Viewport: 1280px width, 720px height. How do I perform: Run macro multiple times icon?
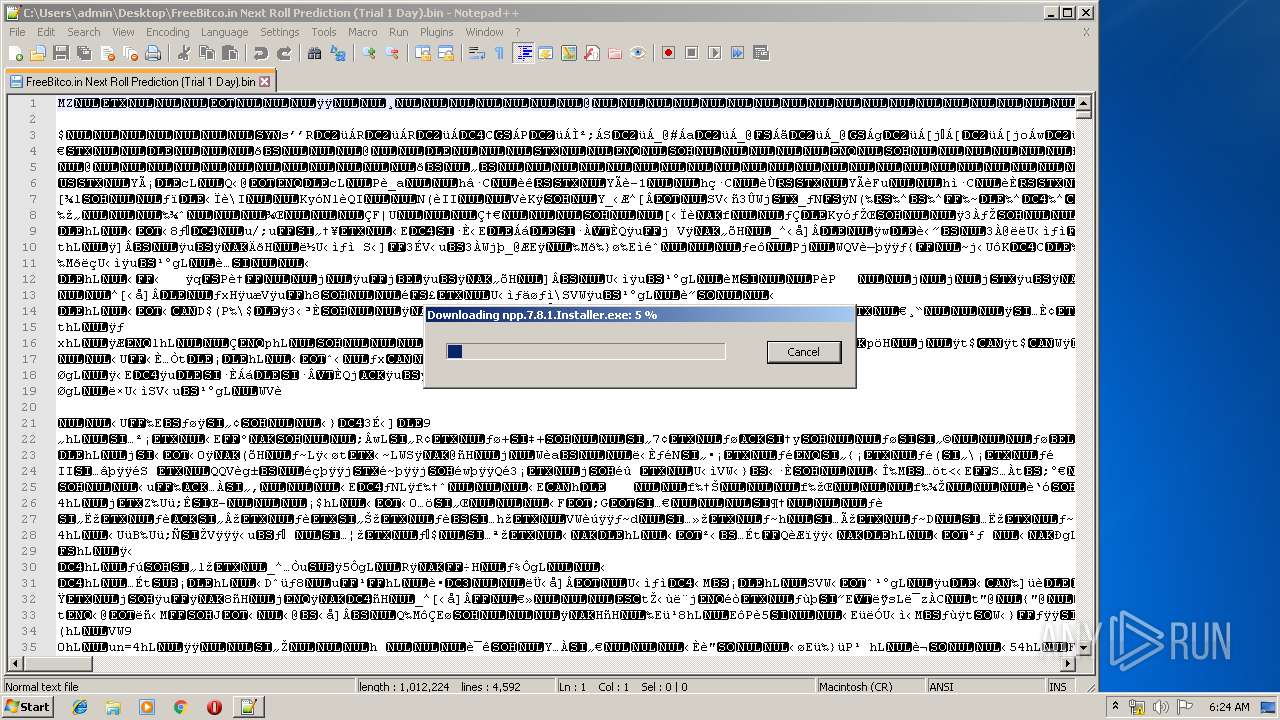(738, 53)
